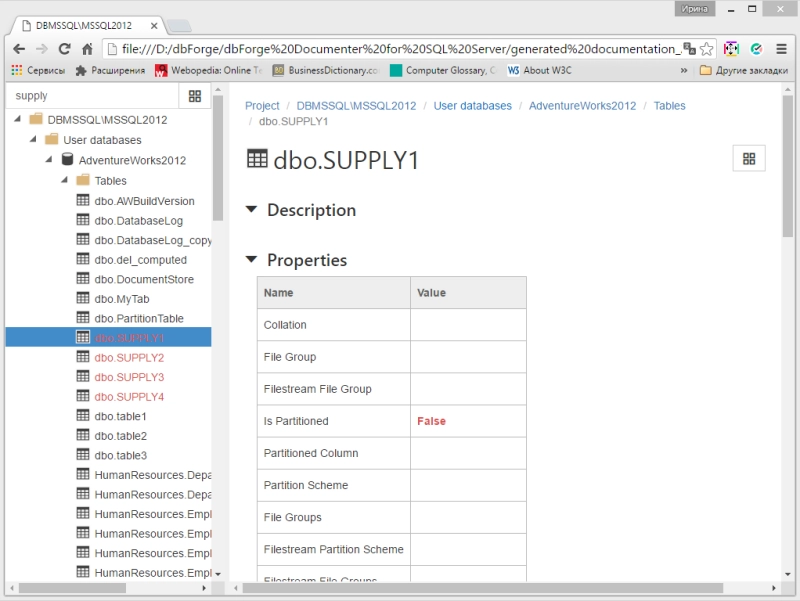
Task: Collapse the AdventureWorks2012 tree node
Action: (x=49, y=159)
